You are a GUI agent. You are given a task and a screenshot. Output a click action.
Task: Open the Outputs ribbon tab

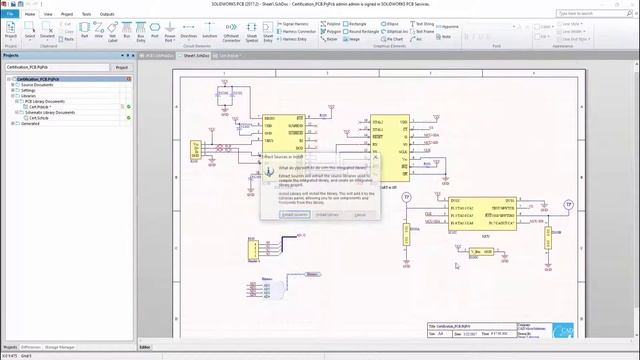tap(107, 14)
